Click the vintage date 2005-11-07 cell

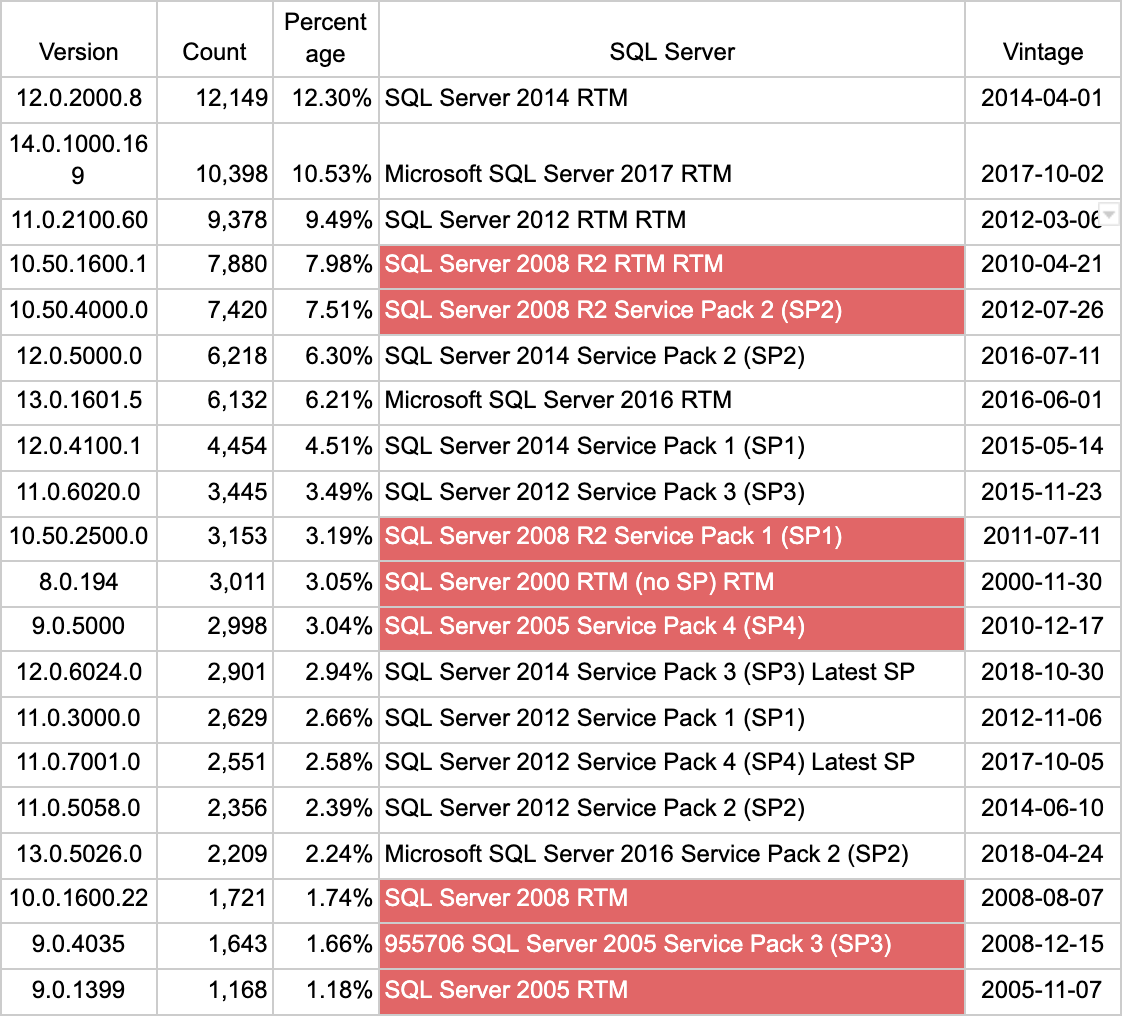click(1042, 990)
